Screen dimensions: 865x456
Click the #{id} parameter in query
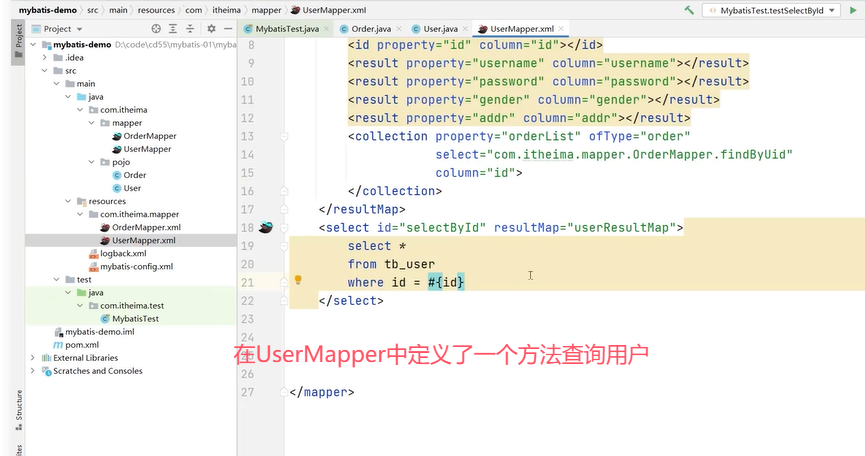tap(446, 282)
